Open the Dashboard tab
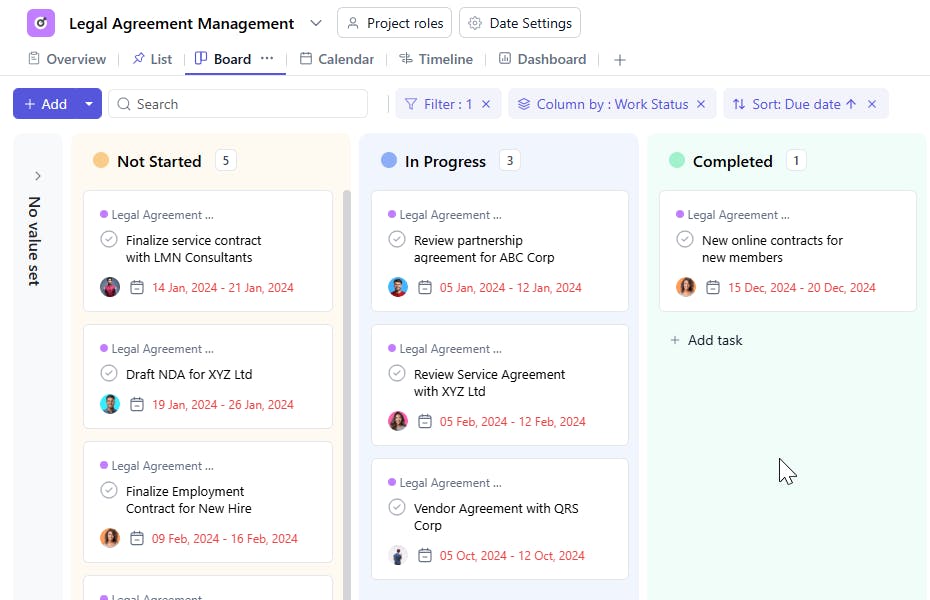This screenshot has height=600, width=930. coord(542,59)
